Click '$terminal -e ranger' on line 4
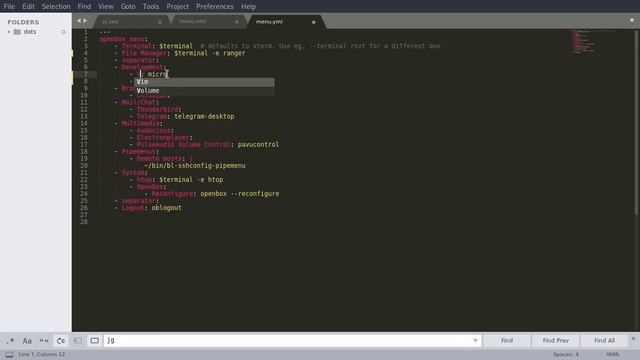 [x=210, y=53]
